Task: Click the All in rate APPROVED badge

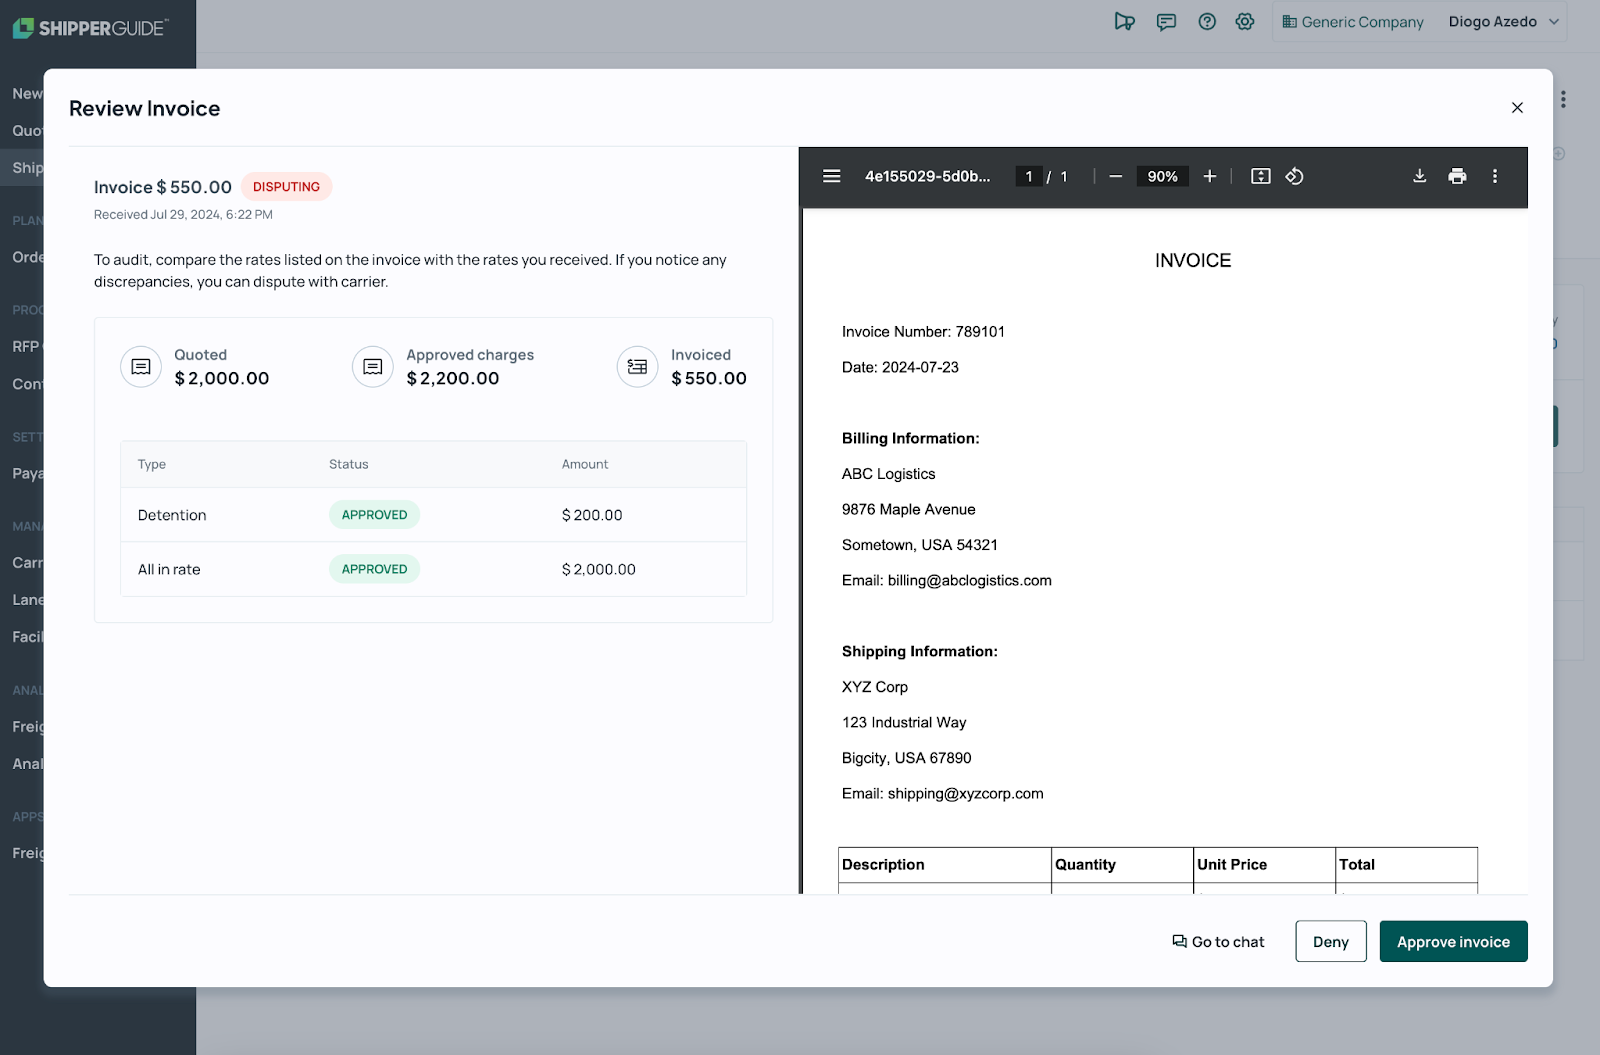Action: pyautogui.click(x=374, y=569)
